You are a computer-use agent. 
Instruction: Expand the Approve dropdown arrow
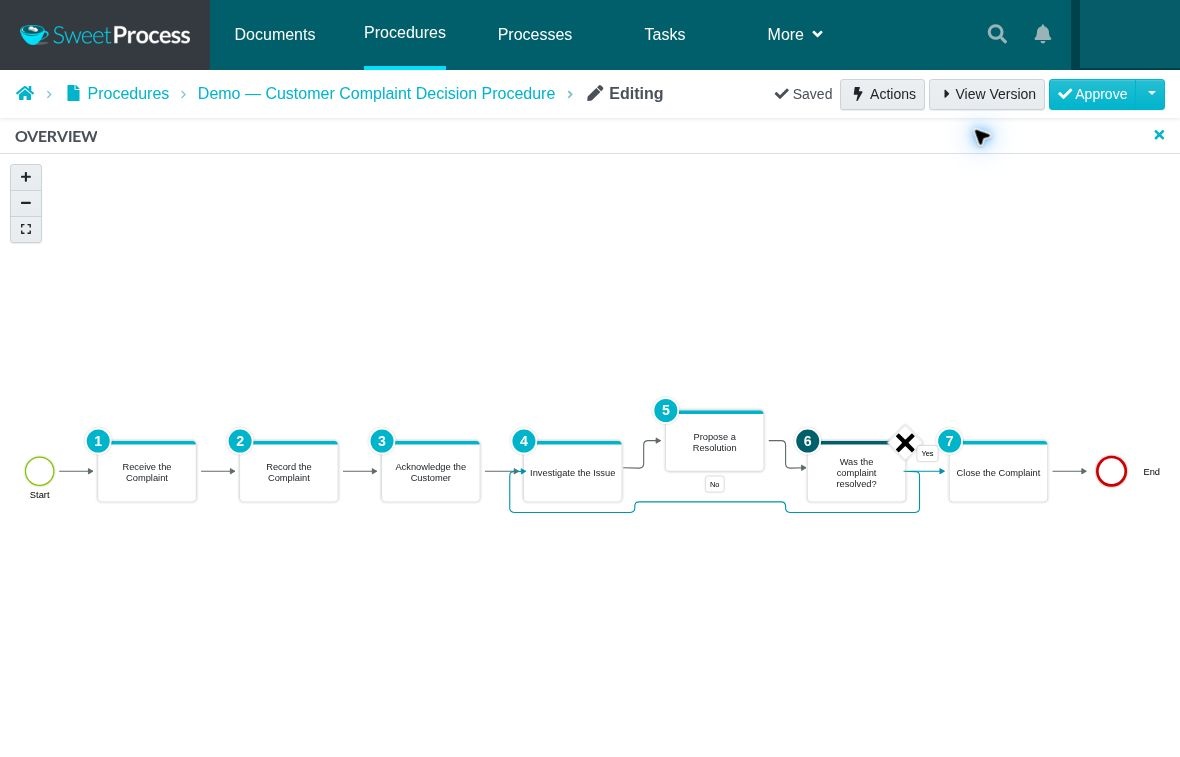point(1151,94)
